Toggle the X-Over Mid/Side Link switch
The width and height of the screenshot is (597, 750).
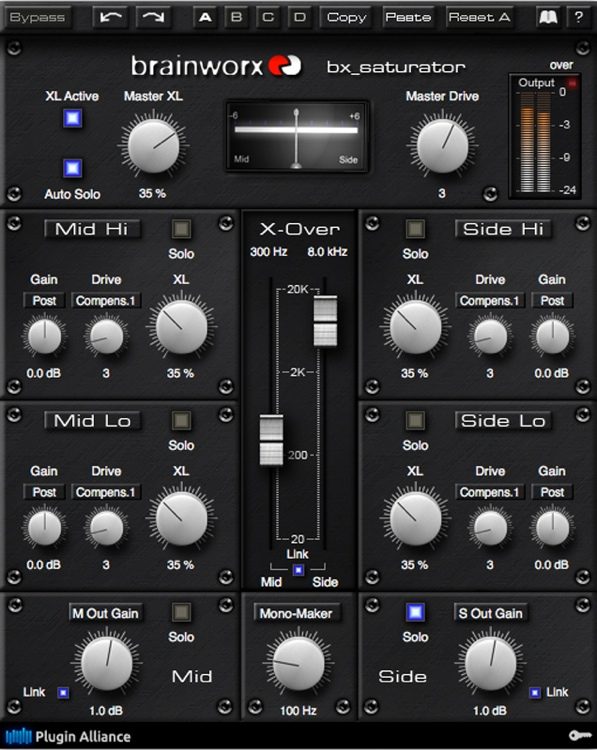tap(298, 570)
